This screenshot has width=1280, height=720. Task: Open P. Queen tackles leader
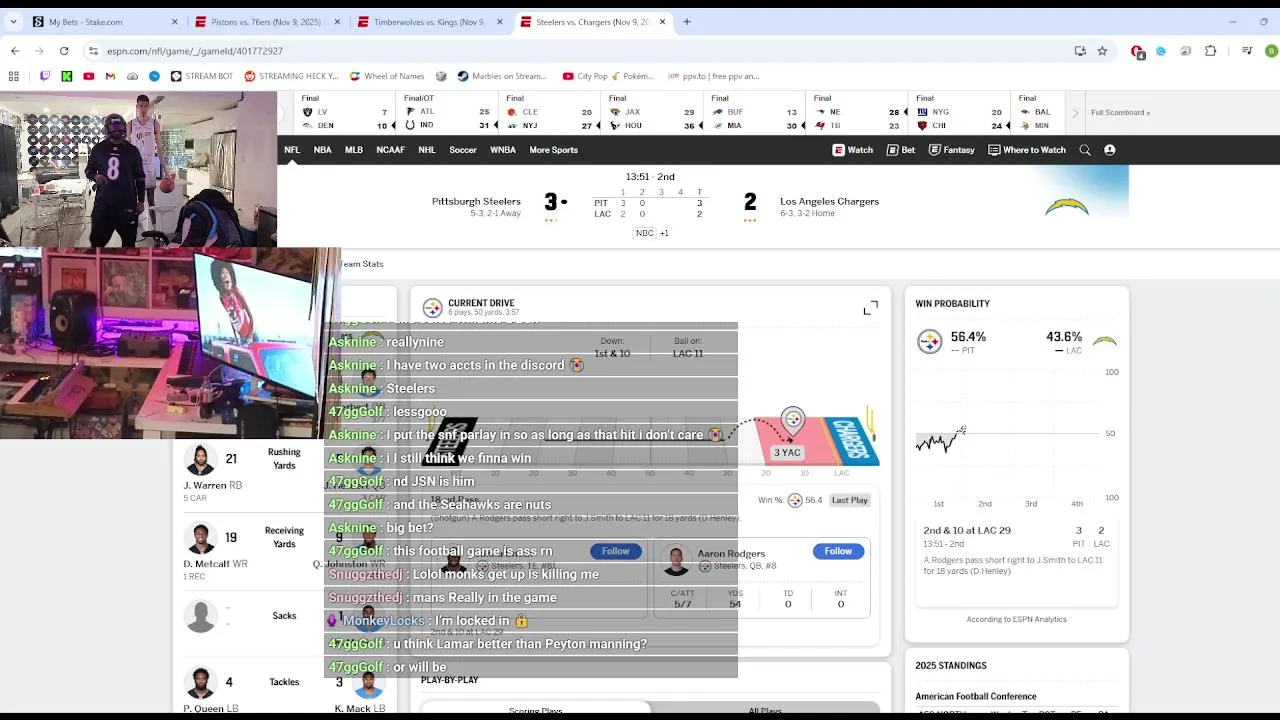[210, 708]
